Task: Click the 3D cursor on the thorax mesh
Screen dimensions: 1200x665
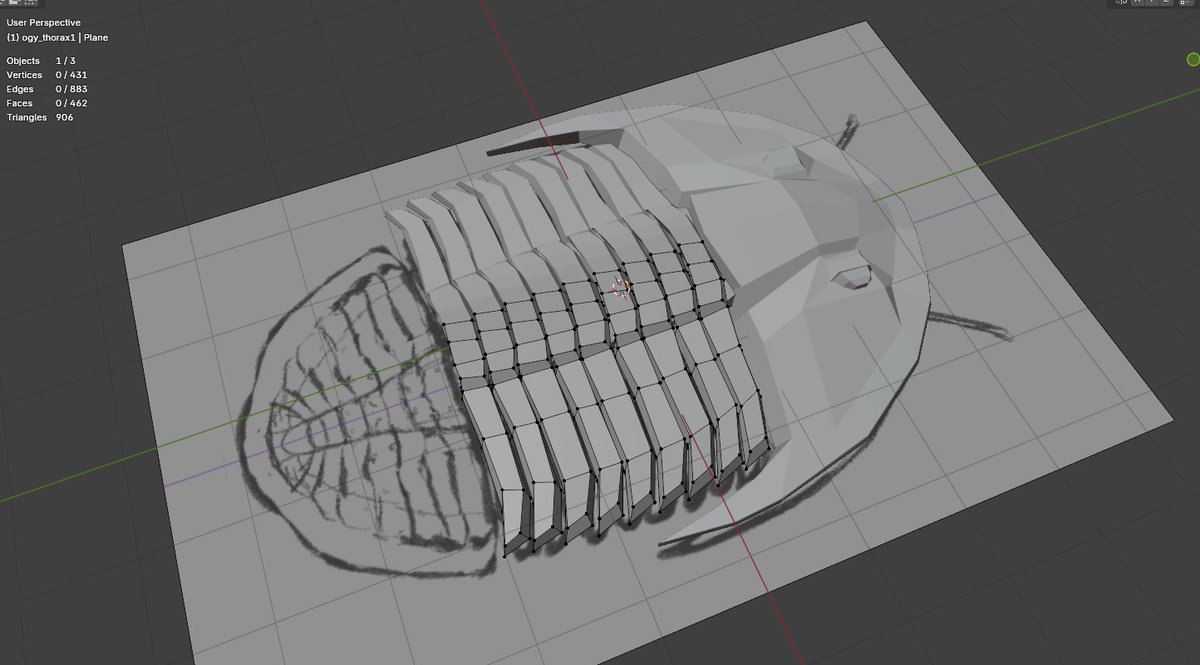Action: pos(620,288)
